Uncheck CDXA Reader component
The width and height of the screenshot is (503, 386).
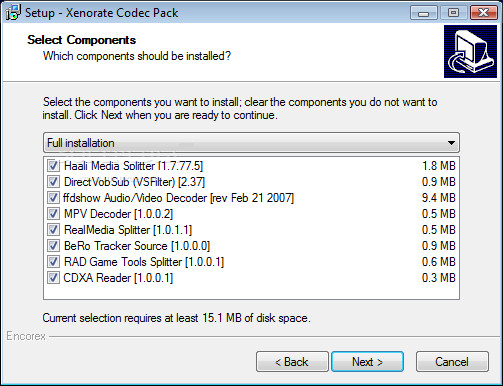53,278
